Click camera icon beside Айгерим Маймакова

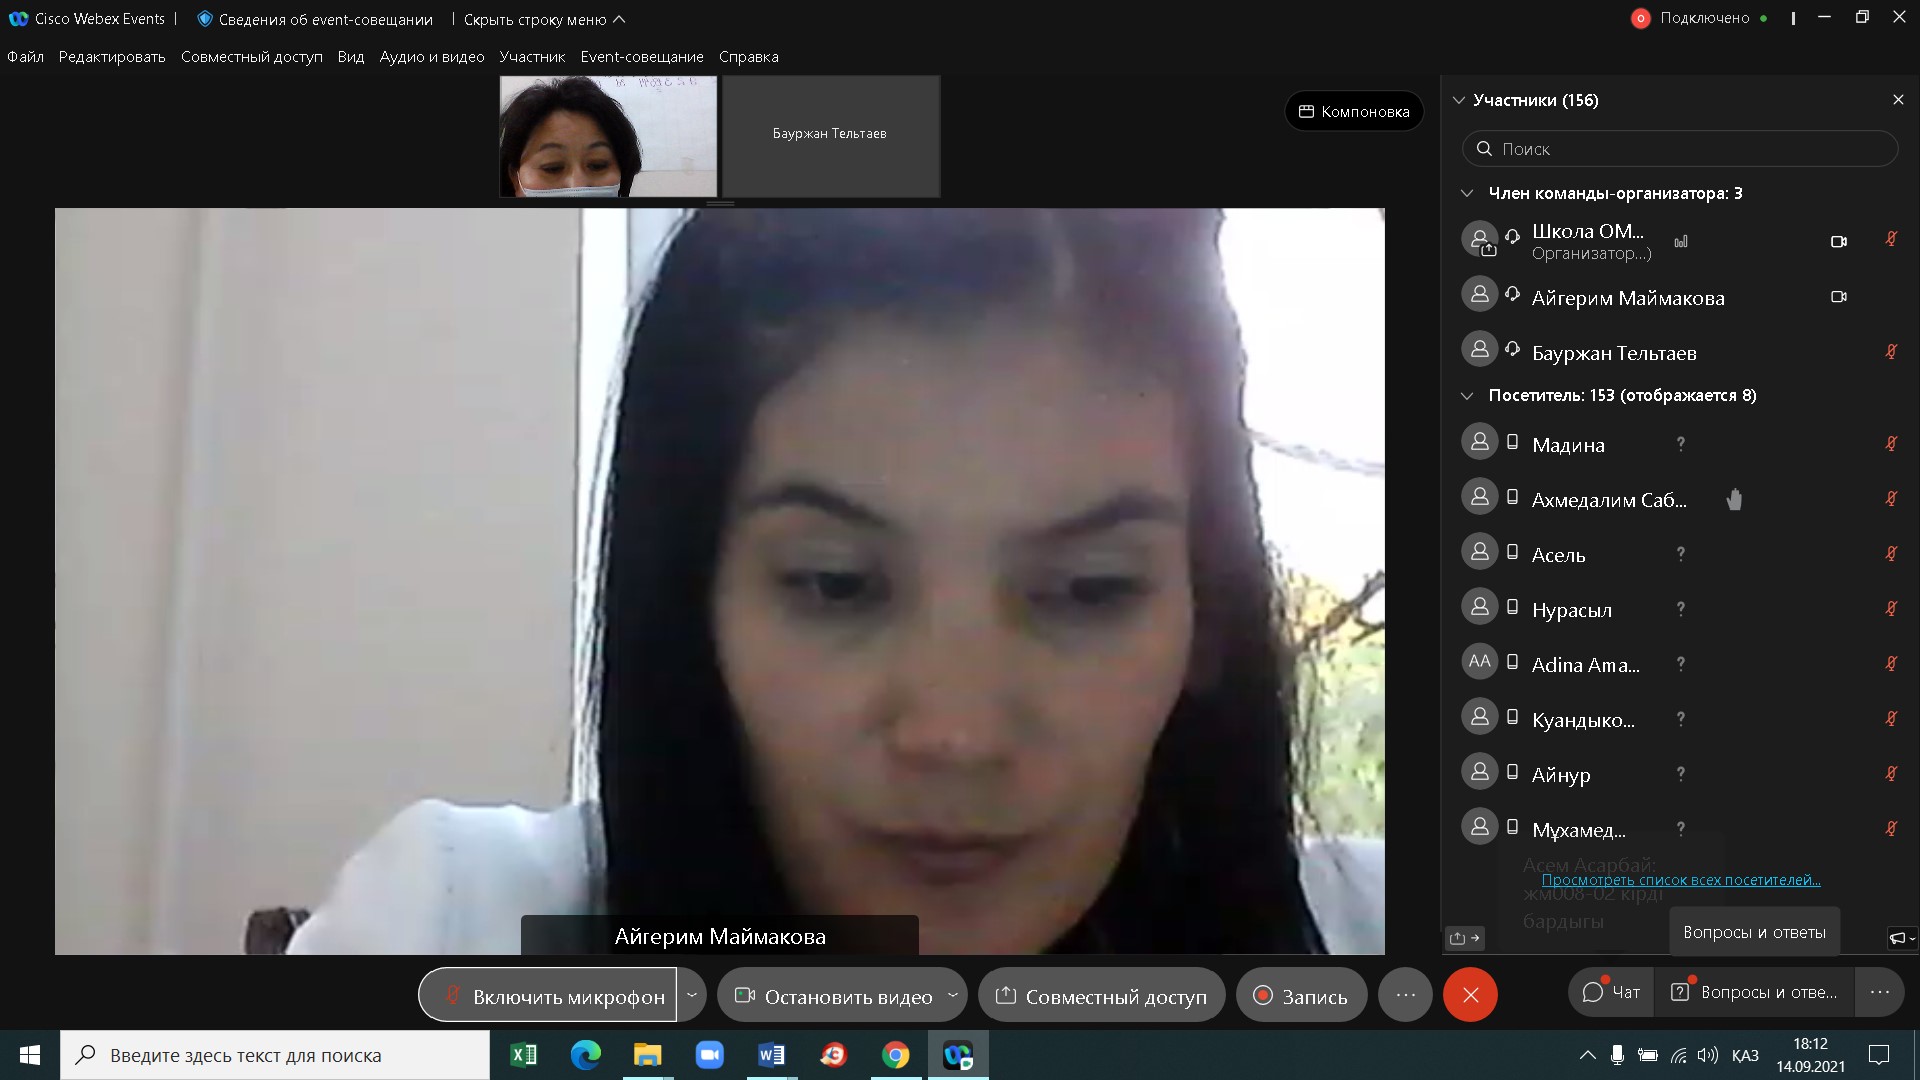click(1838, 297)
